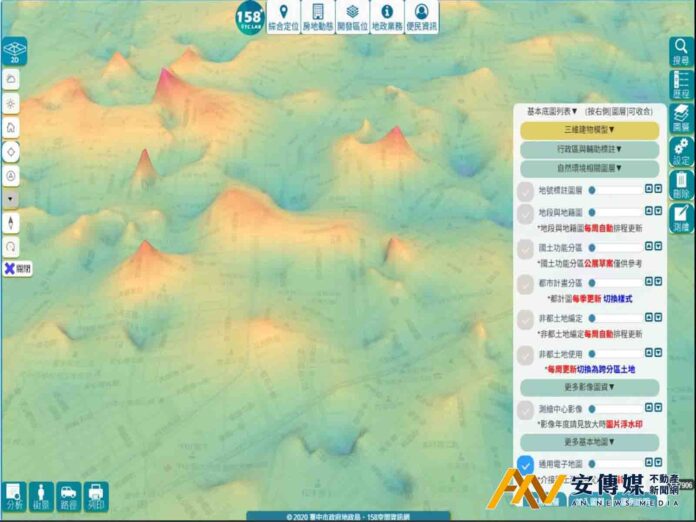Click the 切換為跨分區土地 link

coord(606,369)
